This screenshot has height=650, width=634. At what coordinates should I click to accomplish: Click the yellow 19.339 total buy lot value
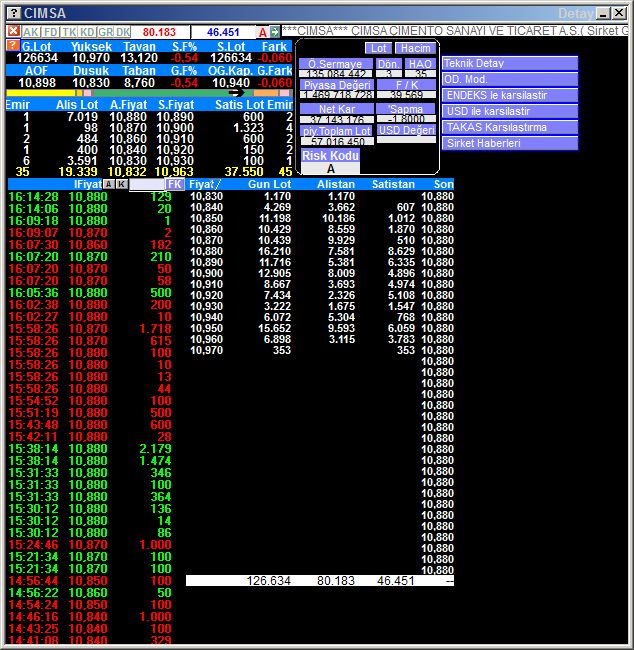[78, 172]
